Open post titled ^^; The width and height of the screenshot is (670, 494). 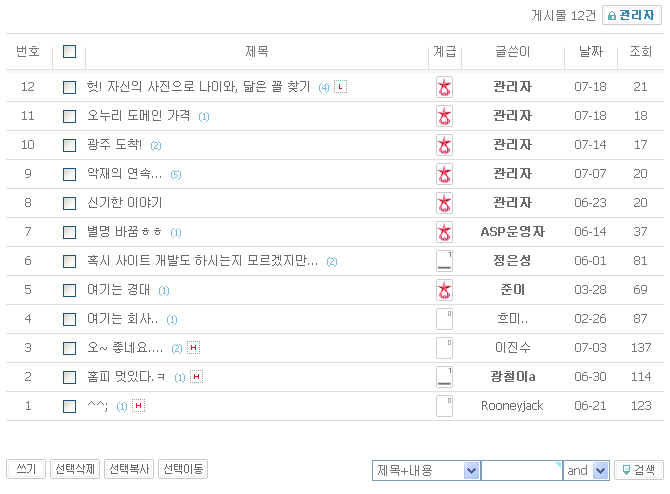[97, 406]
